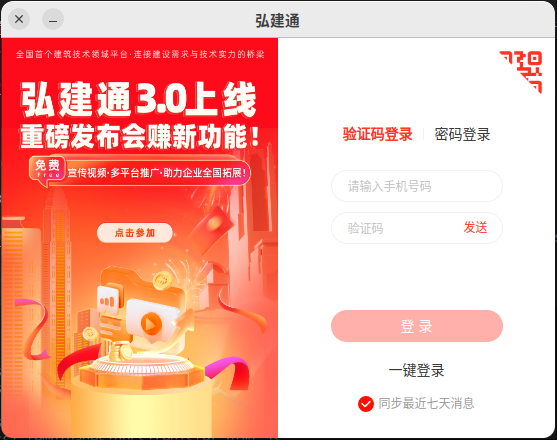
Task: Close the 弘建通 window
Action: pyautogui.click(x=19, y=19)
